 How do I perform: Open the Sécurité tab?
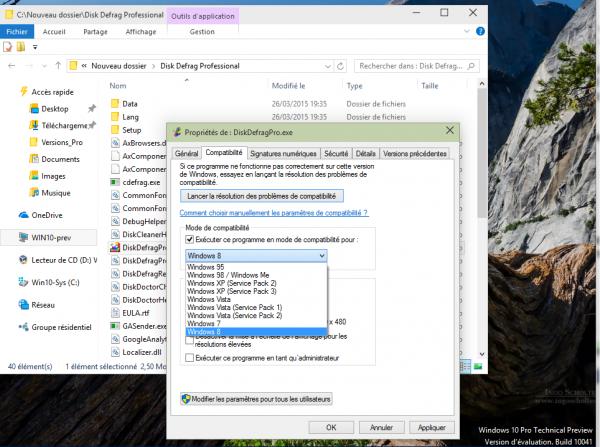(x=336, y=153)
